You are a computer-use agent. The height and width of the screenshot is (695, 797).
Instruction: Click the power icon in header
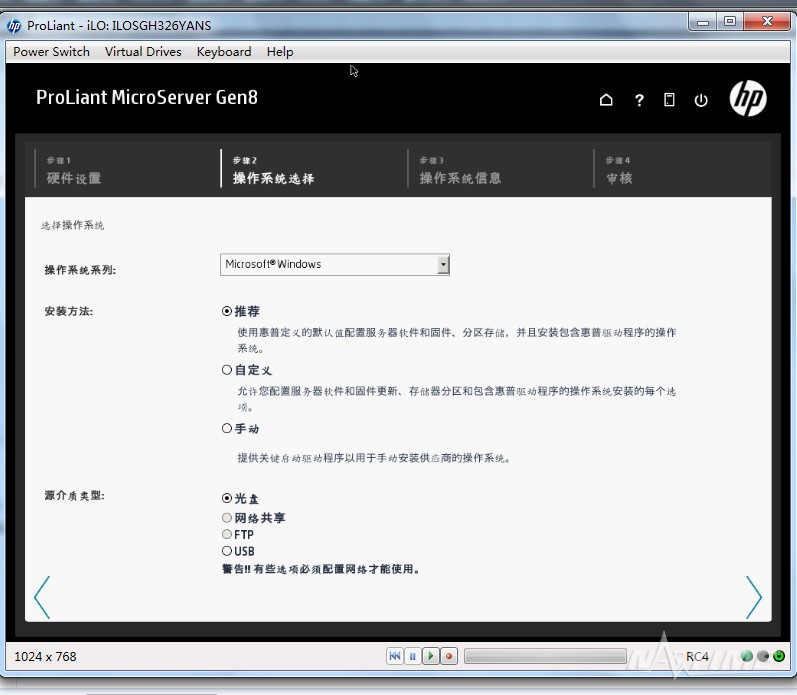[x=701, y=100]
